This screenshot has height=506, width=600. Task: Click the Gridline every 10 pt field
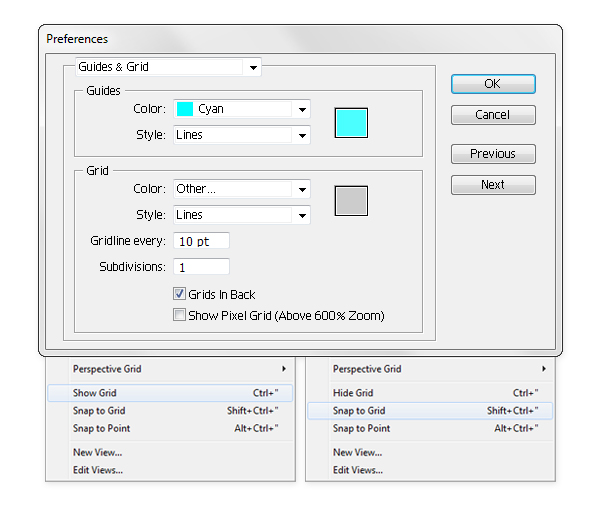201,241
